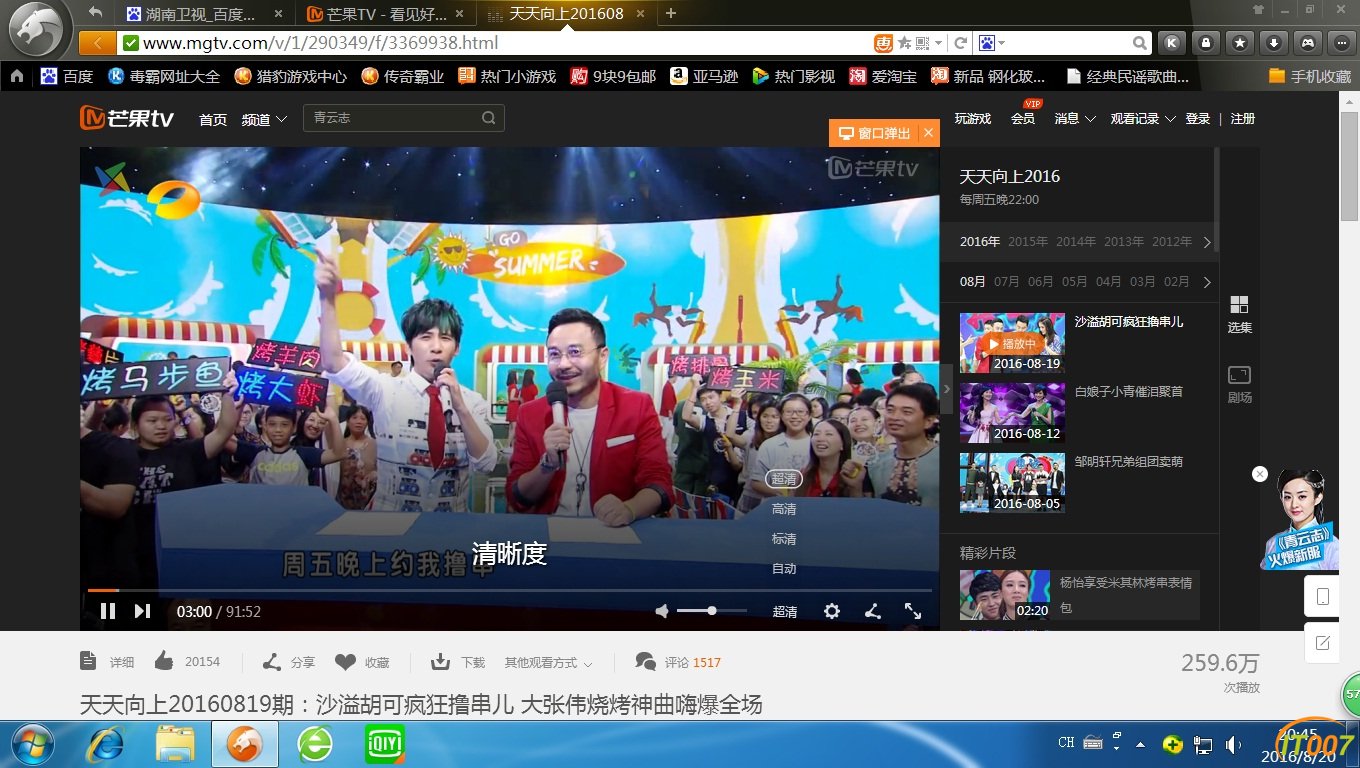Screen dimensions: 1360x768
Task: Open 亚马逊 bookmark
Action: (705, 76)
